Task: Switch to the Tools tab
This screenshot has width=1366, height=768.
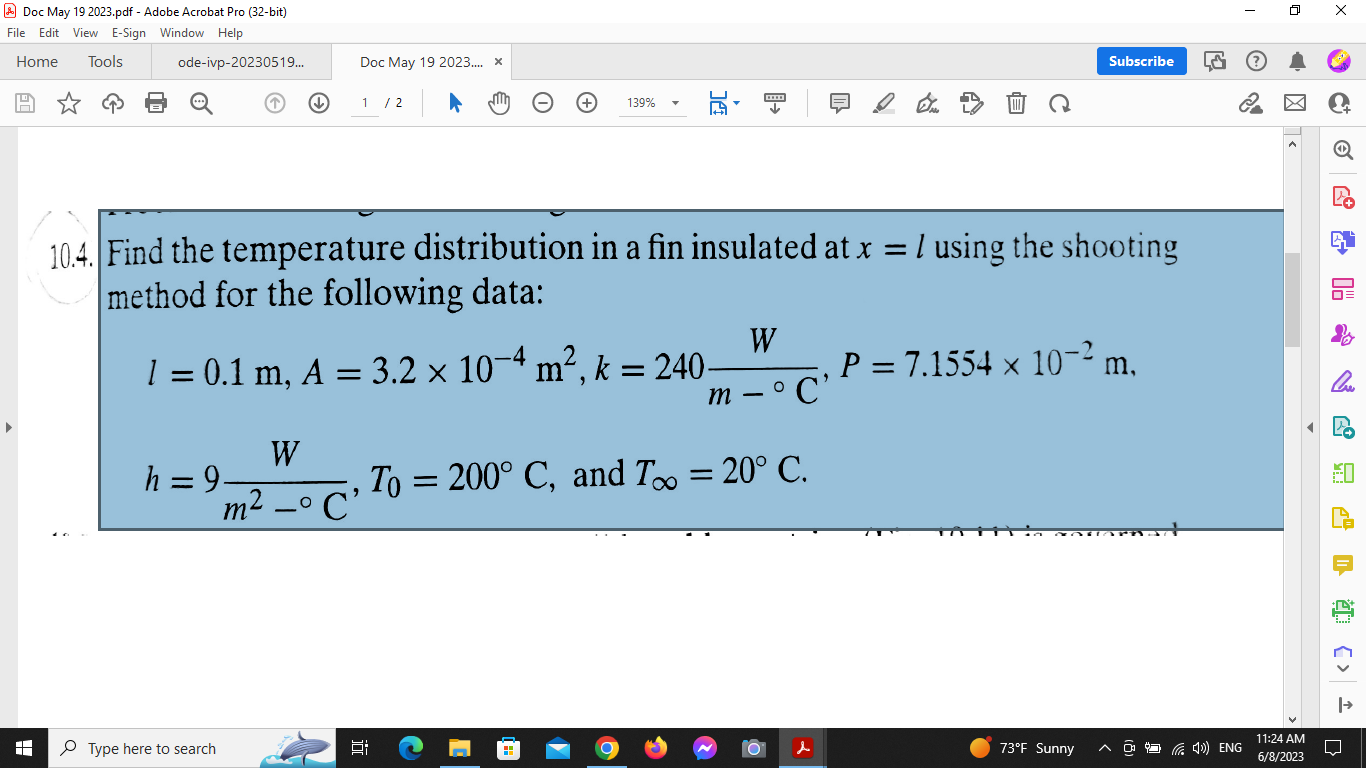Action: [105, 62]
